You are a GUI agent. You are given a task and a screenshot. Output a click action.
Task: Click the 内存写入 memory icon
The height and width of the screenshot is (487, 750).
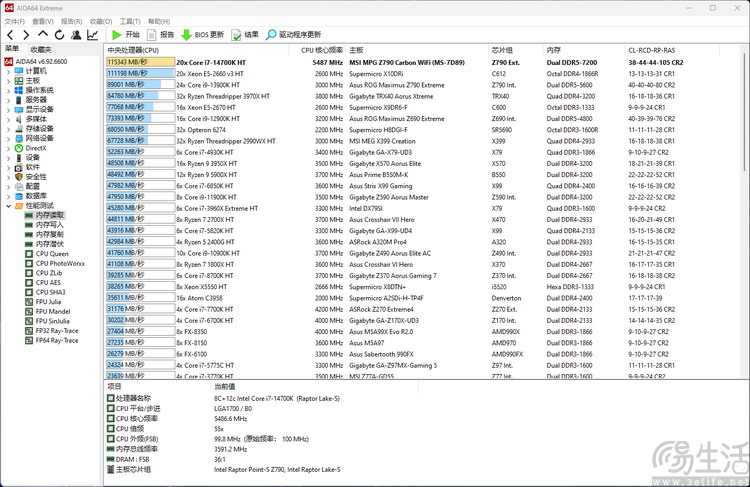coord(29,225)
